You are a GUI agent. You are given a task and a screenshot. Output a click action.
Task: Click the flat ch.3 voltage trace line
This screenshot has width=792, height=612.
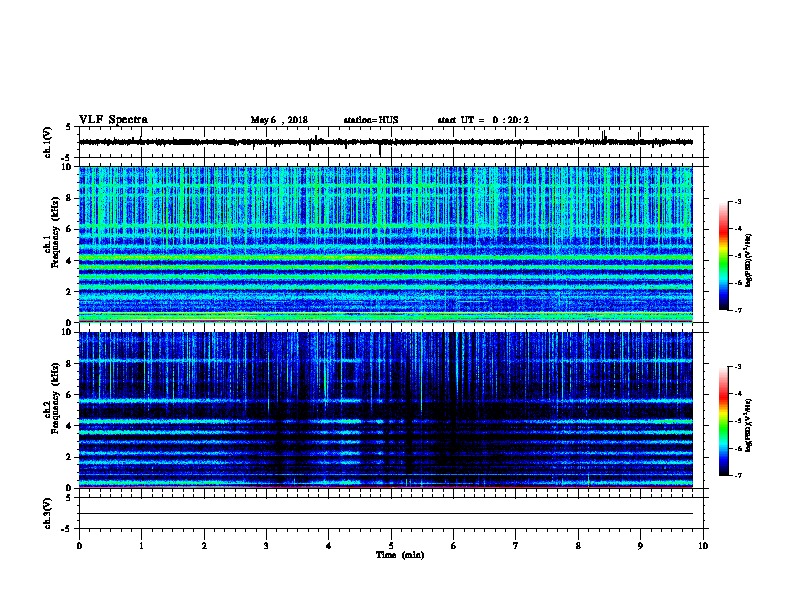click(386, 514)
